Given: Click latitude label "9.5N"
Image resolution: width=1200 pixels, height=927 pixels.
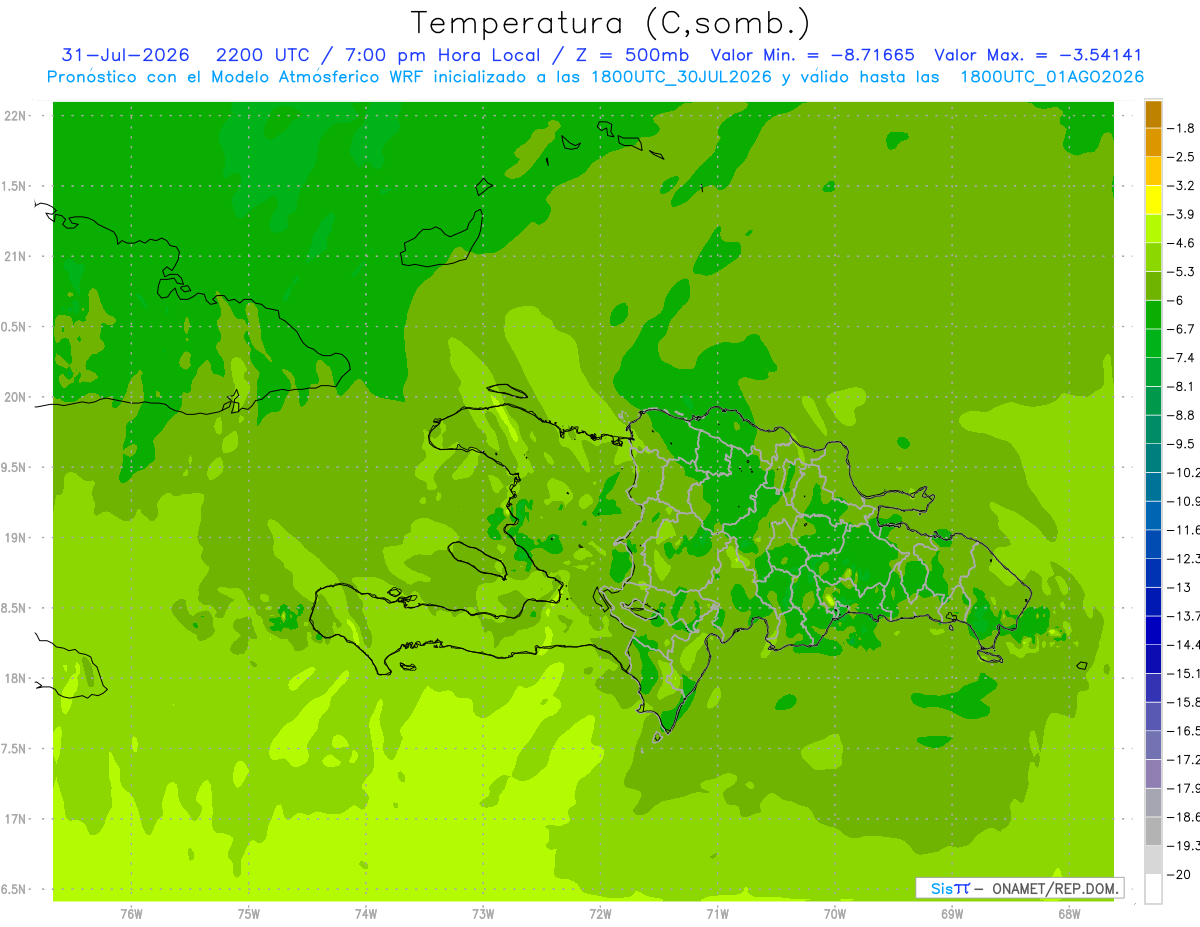Looking at the screenshot, I should [x=15, y=467].
